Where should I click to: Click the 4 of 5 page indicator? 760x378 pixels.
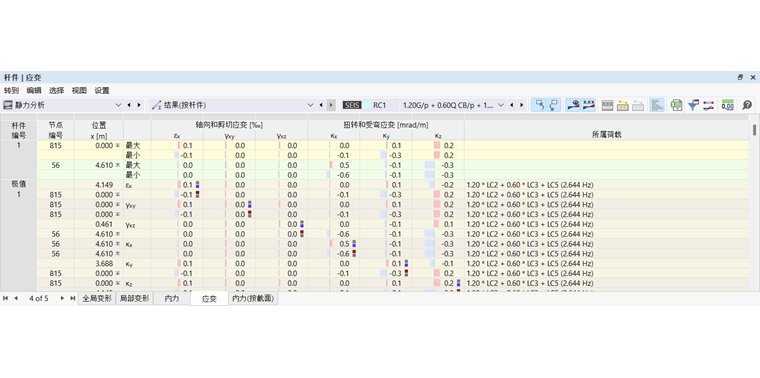pyautogui.click(x=39, y=299)
